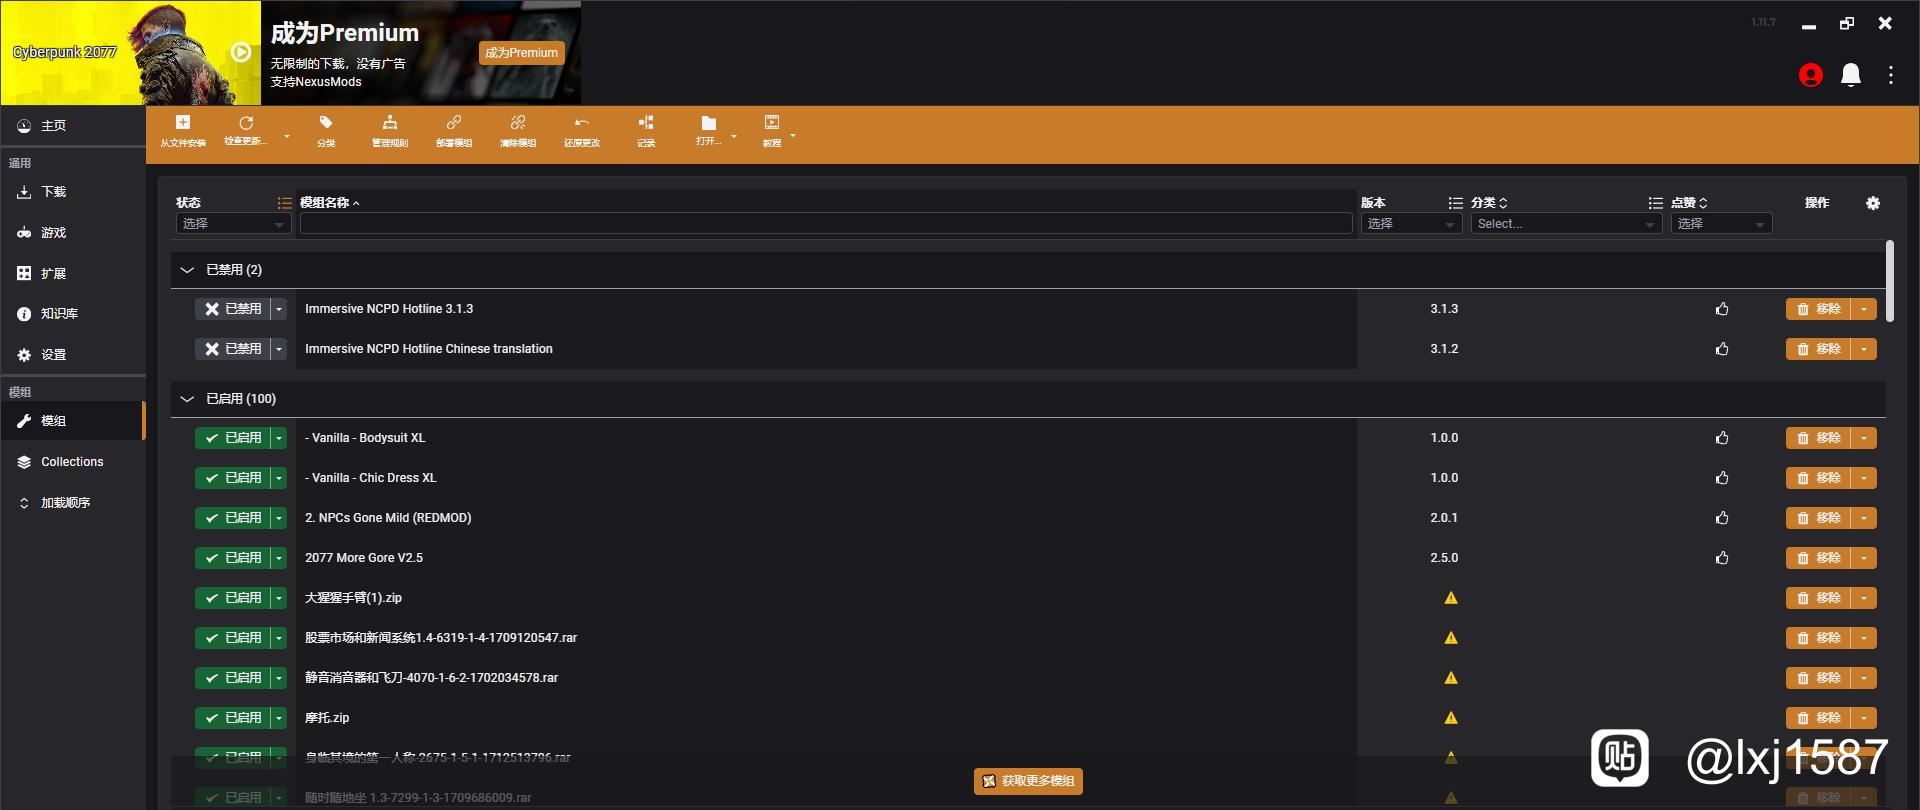
Task: Expand the 检查更新 dropdown arrow
Action: click(287, 136)
